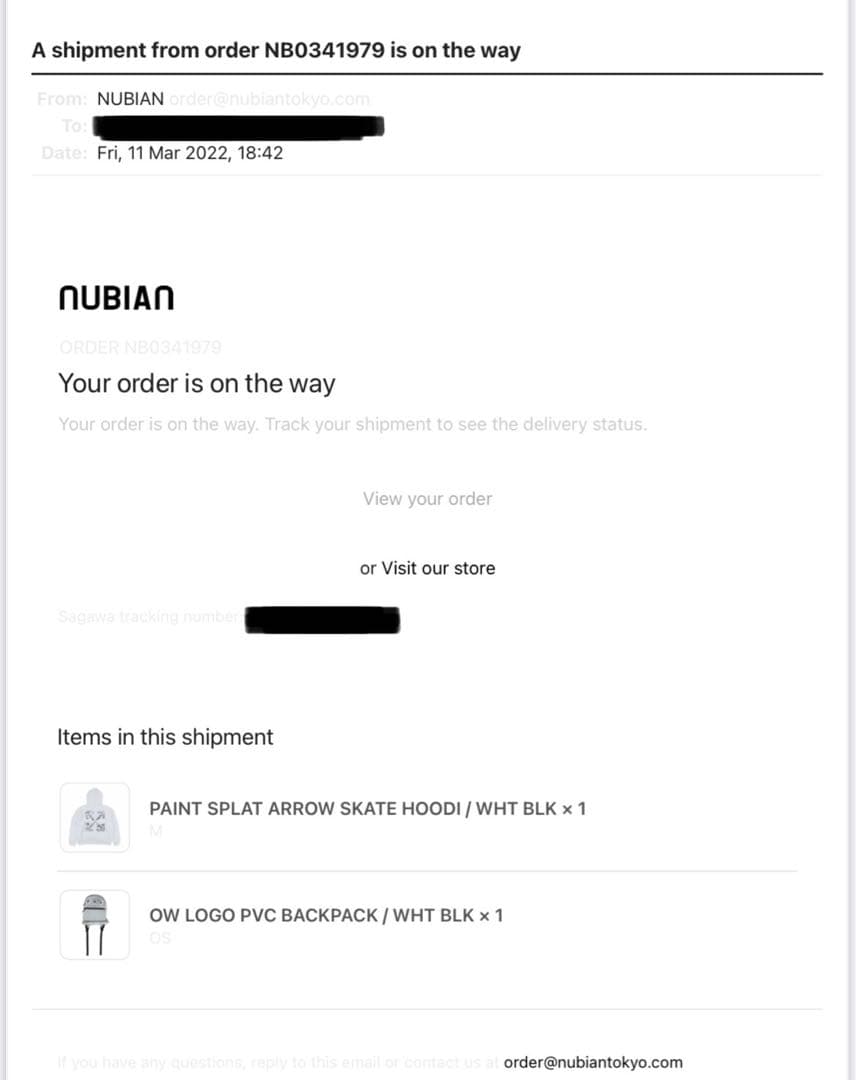Click the sender email address next to NUBIAN
The height and width of the screenshot is (1080, 856).
pyautogui.click(x=270, y=99)
